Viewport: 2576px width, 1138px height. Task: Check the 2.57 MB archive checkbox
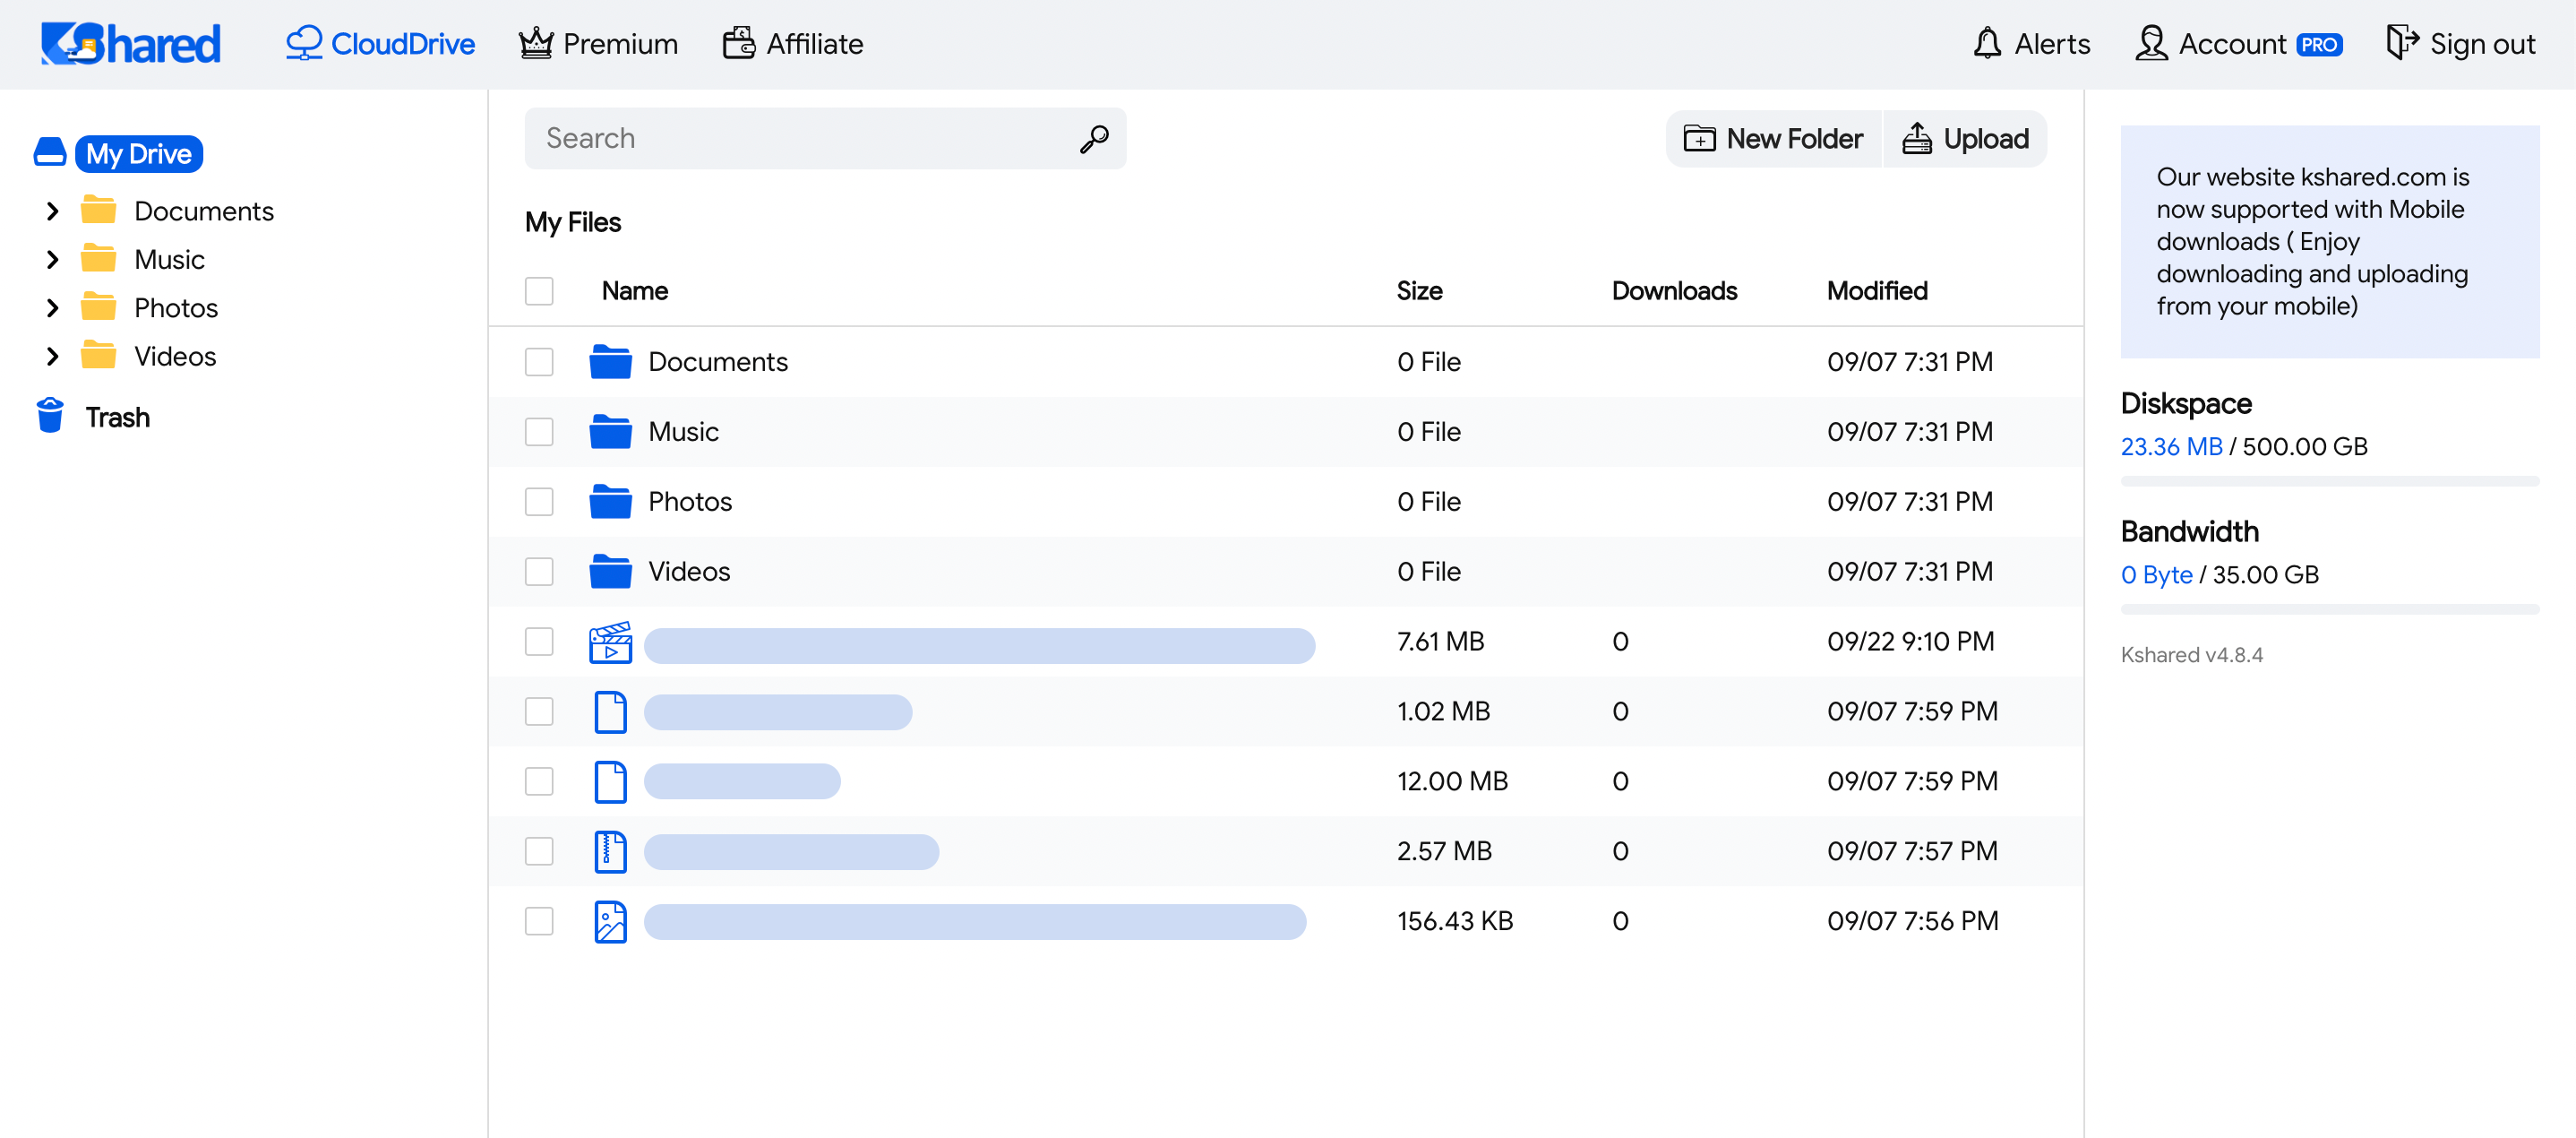[x=539, y=852]
